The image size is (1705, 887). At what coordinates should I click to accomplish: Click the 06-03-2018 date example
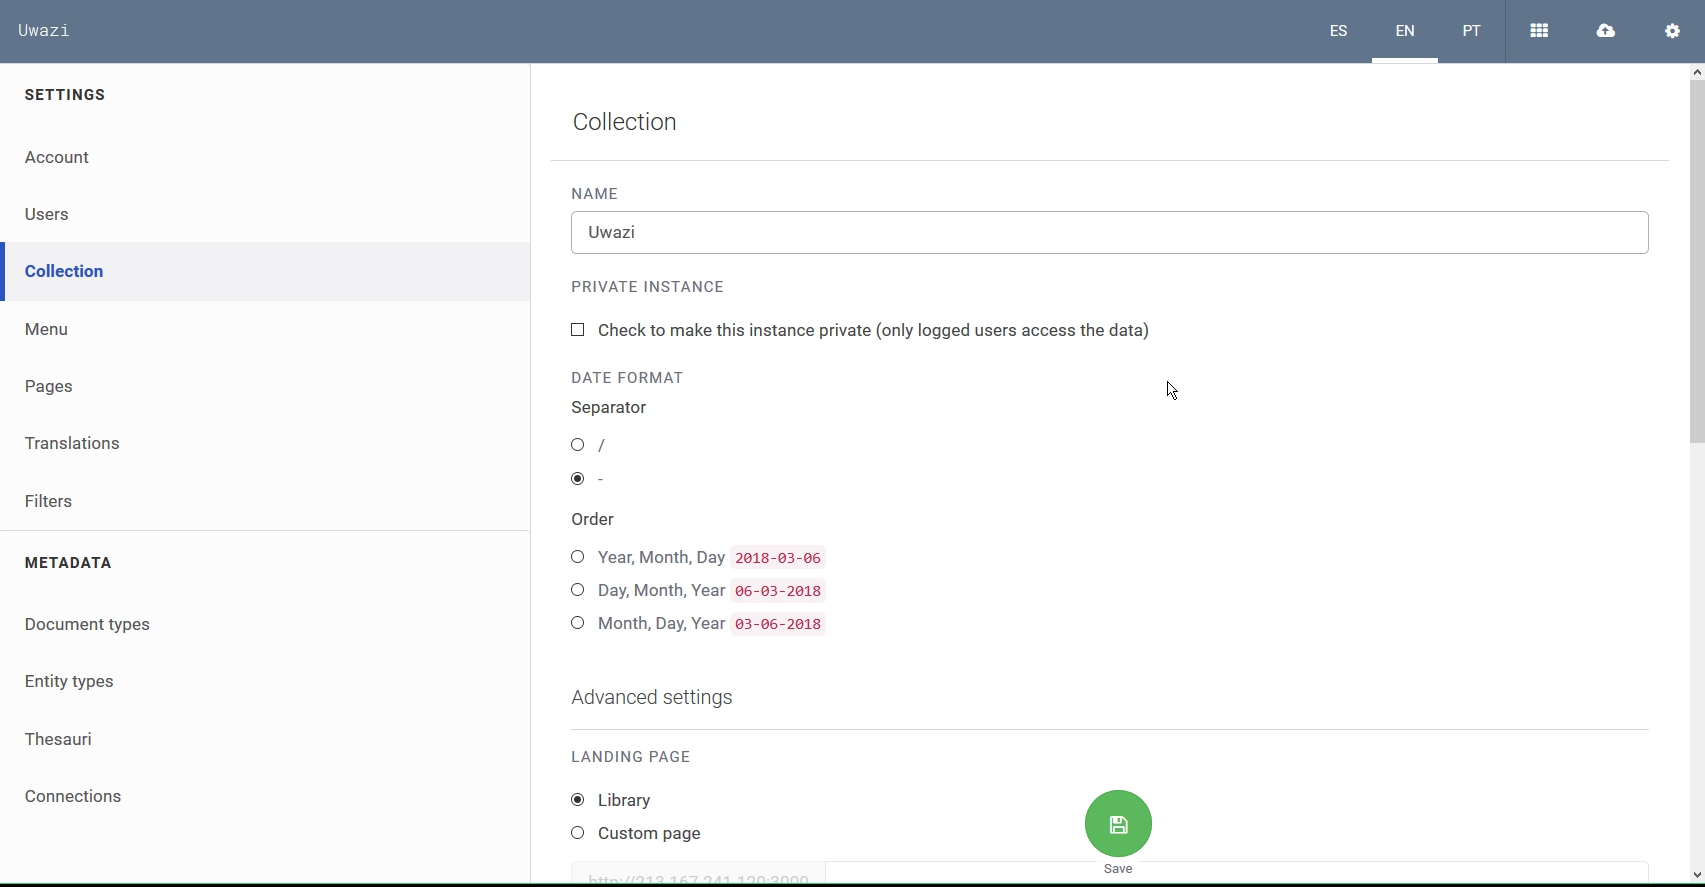click(x=778, y=591)
